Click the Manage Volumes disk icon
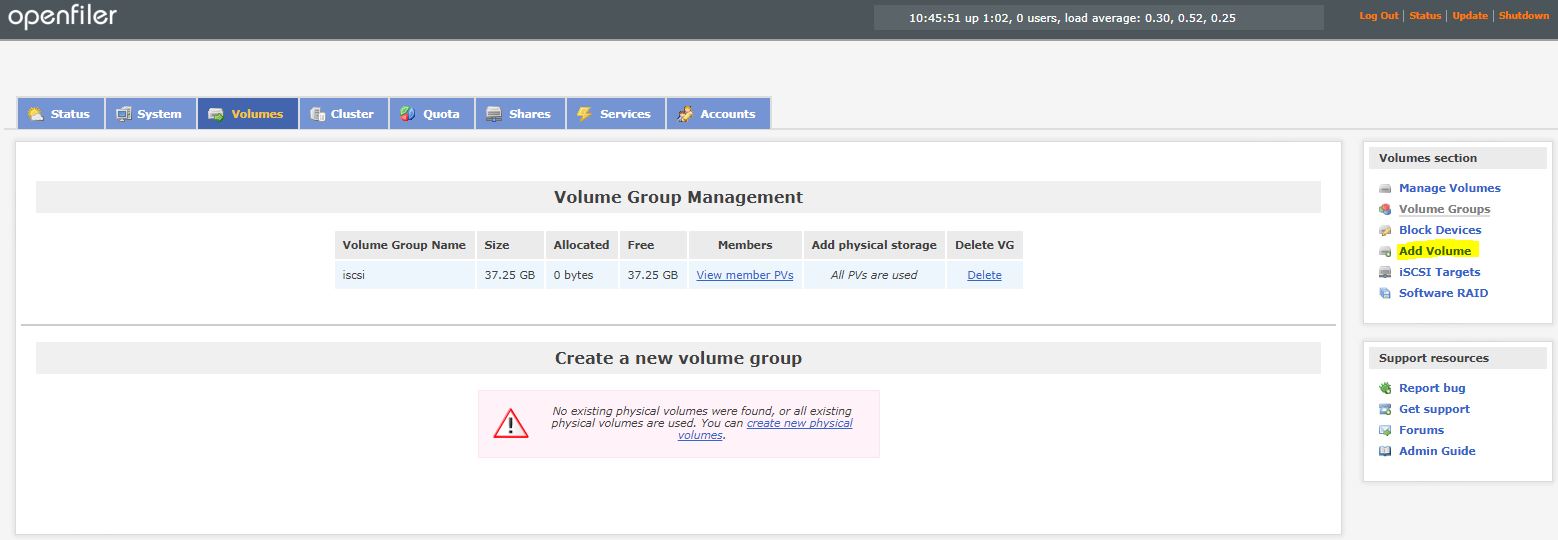The image size is (1558, 540). (1385, 189)
